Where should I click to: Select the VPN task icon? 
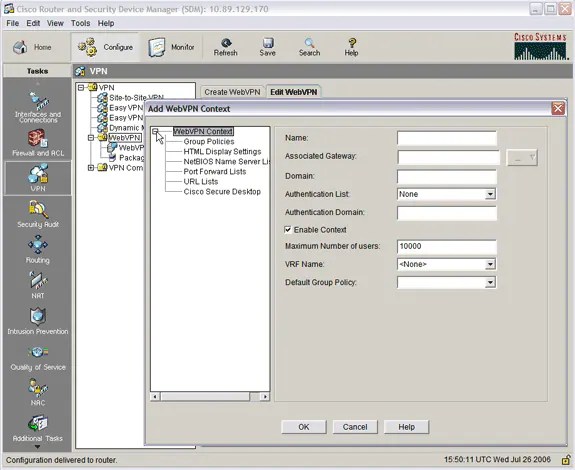(38, 178)
